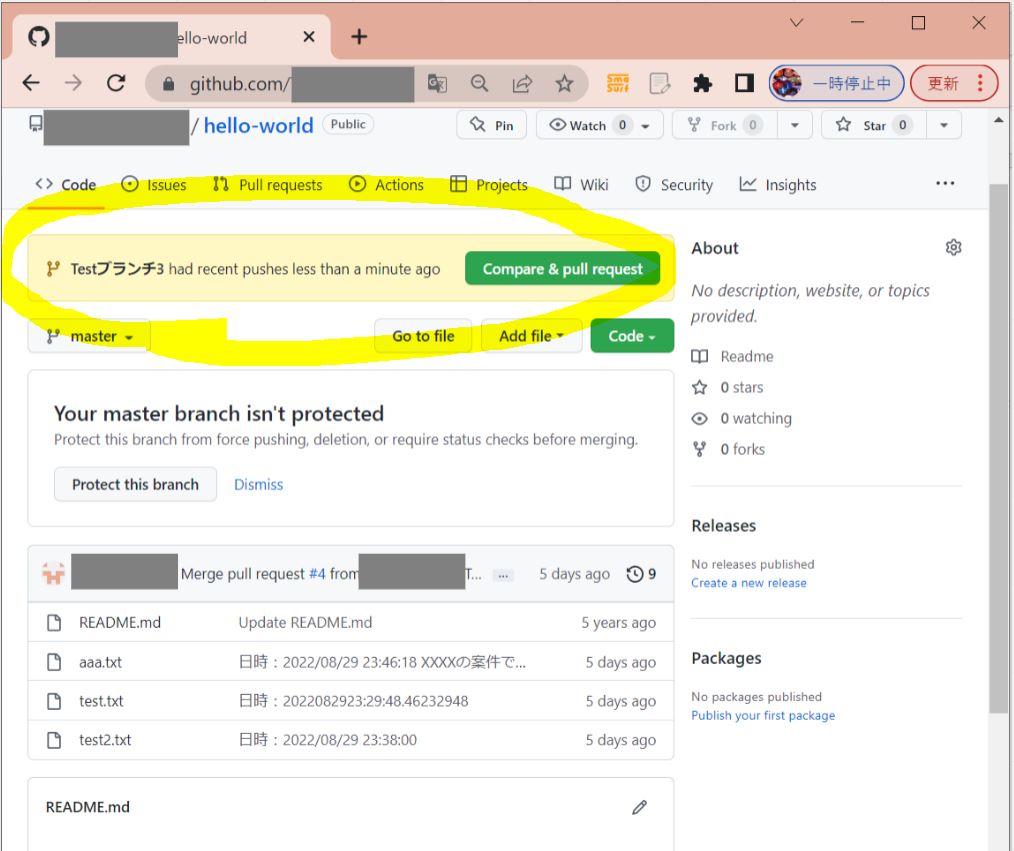This screenshot has height=851, width=1014.
Task: Click the About section settings gear icon
Action: point(953,248)
